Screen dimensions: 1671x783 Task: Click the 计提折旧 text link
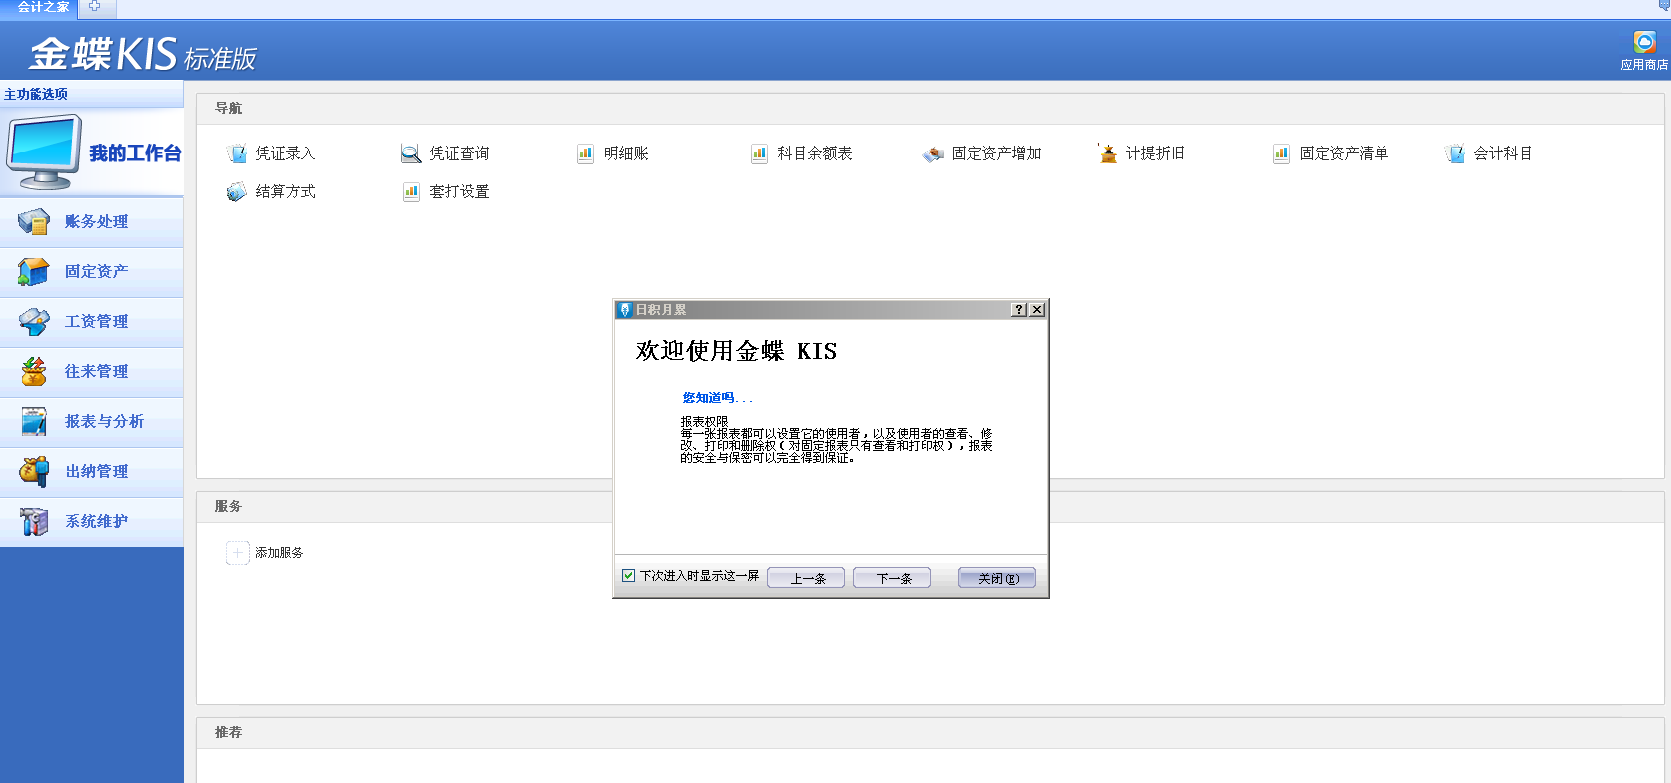[1155, 153]
